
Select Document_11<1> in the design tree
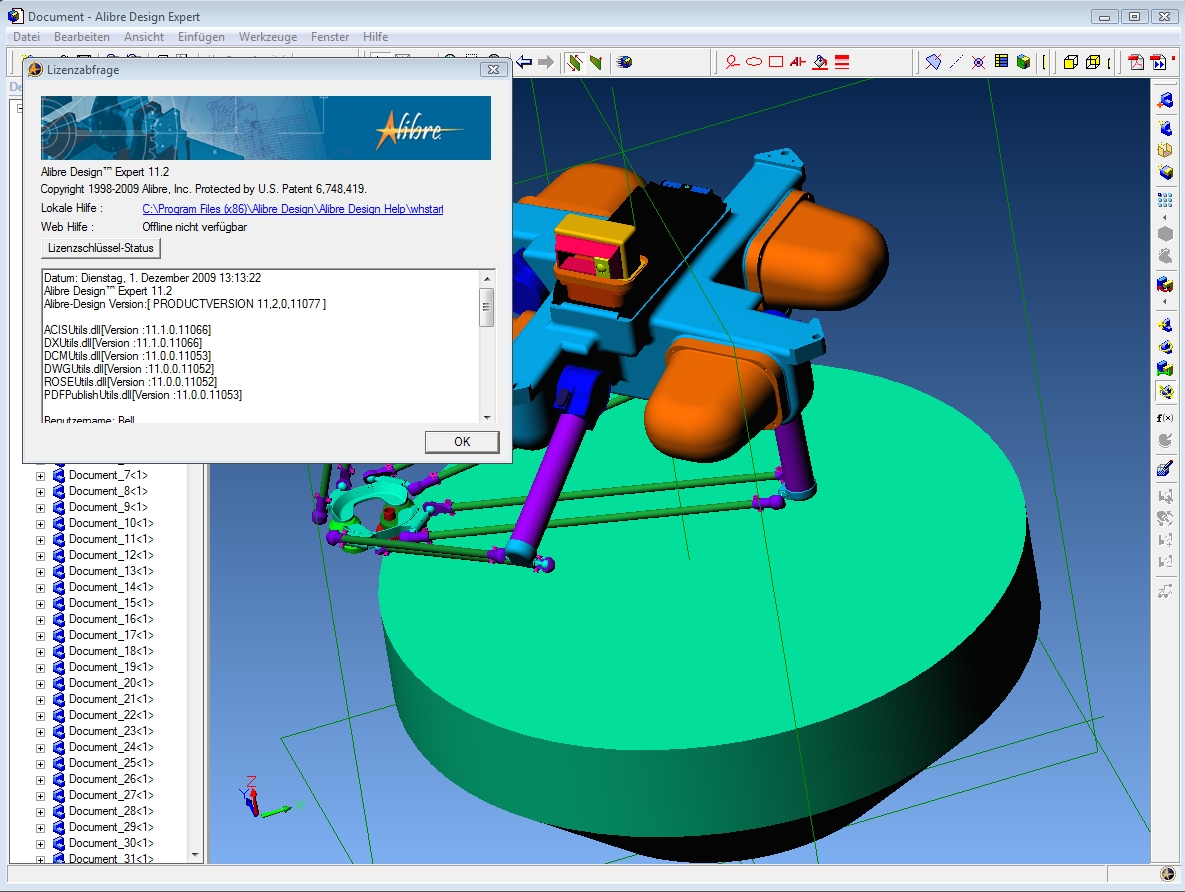(x=111, y=540)
